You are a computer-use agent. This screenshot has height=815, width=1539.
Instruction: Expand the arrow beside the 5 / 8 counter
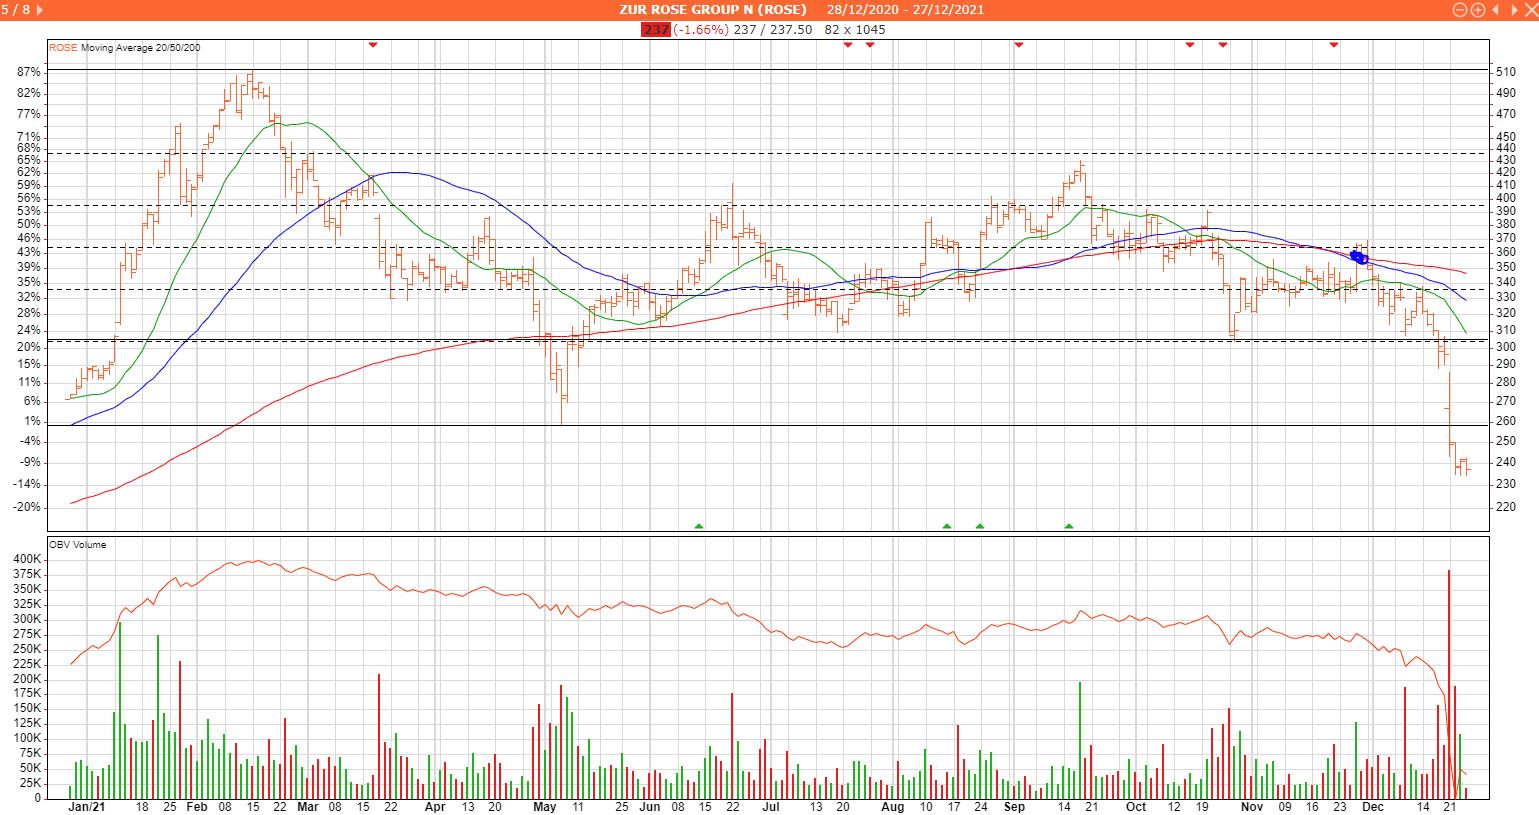click(39, 10)
